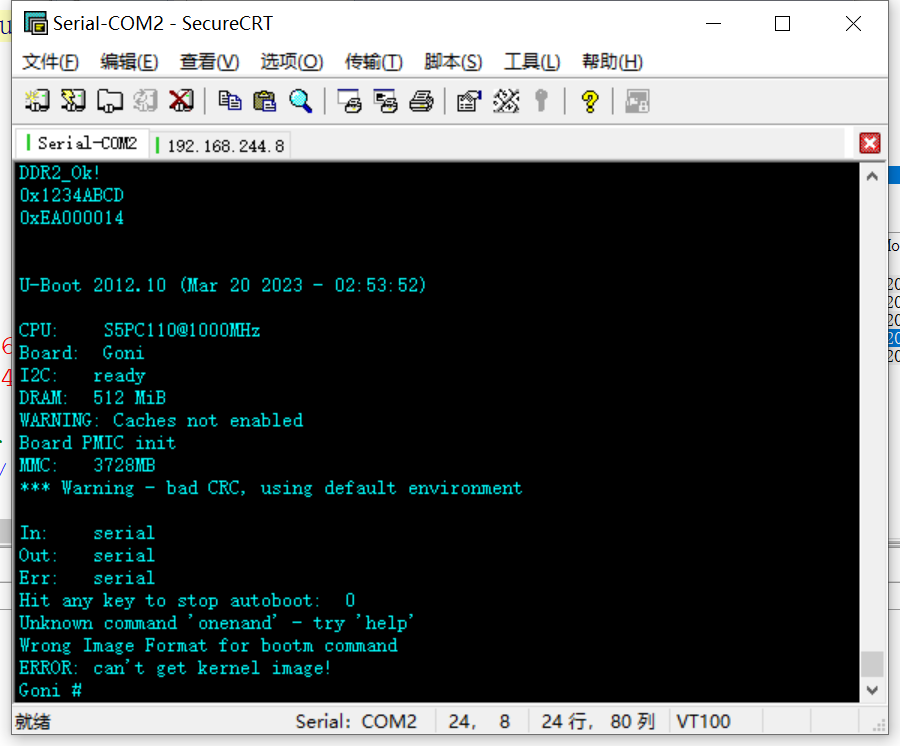Click the DDR2_Ok! terminal line

point(60,173)
